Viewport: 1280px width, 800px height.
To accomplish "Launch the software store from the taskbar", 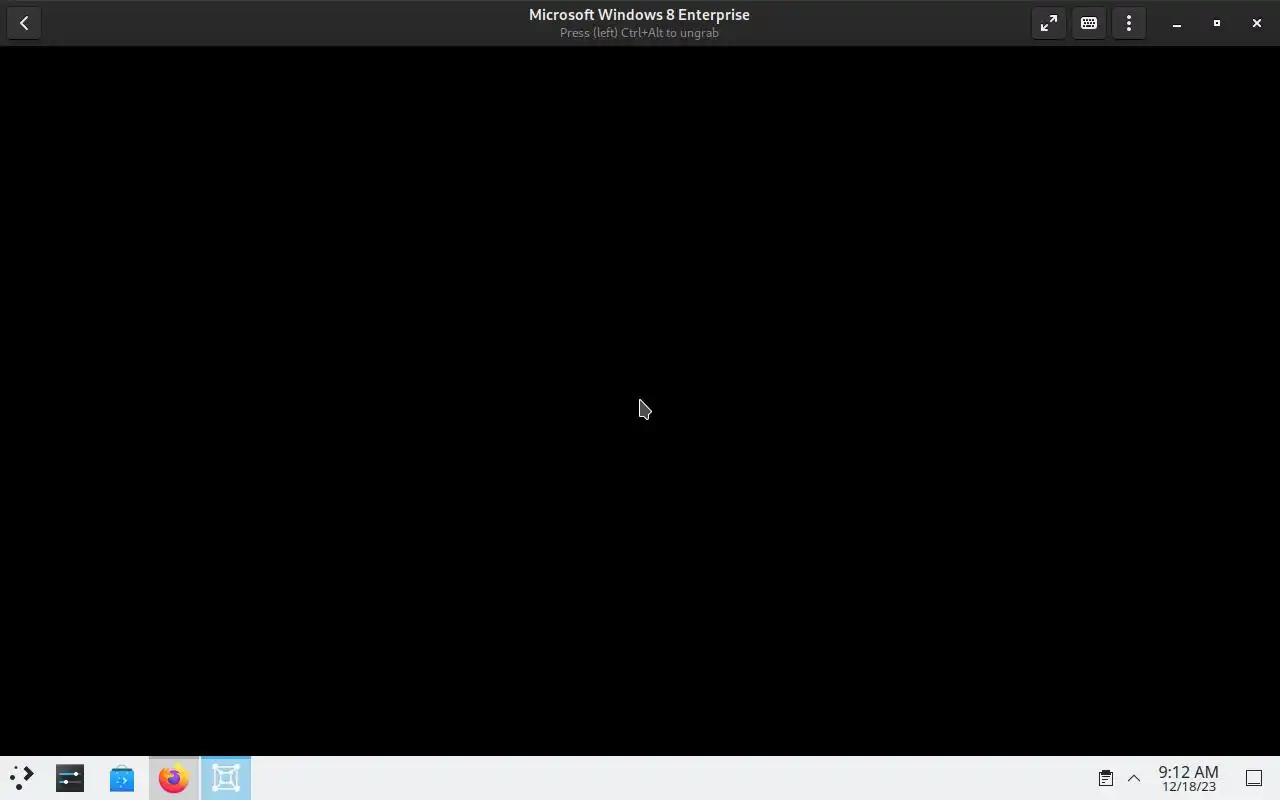I will (122, 778).
